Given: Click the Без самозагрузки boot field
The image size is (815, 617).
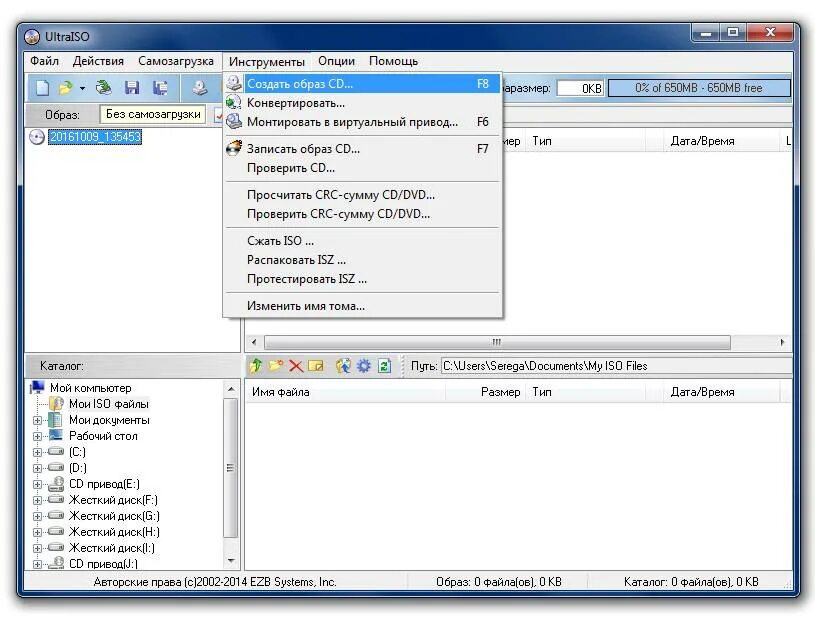Looking at the screenshot, I should pos(153,114).
